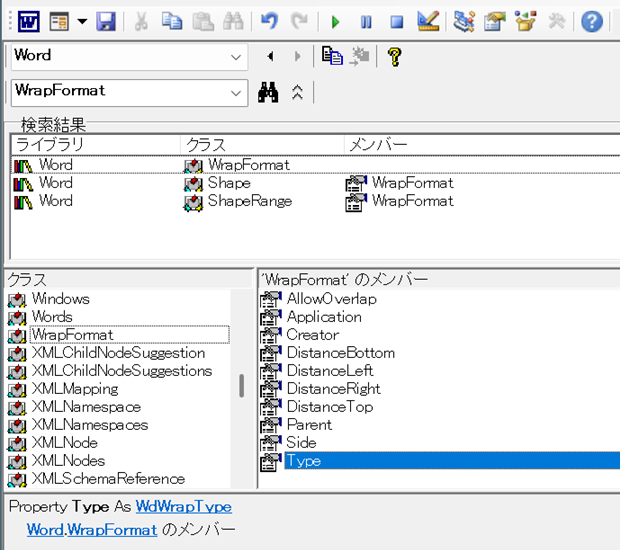
Task: Go back with left arrow
Action: click(x=270, y=57)
